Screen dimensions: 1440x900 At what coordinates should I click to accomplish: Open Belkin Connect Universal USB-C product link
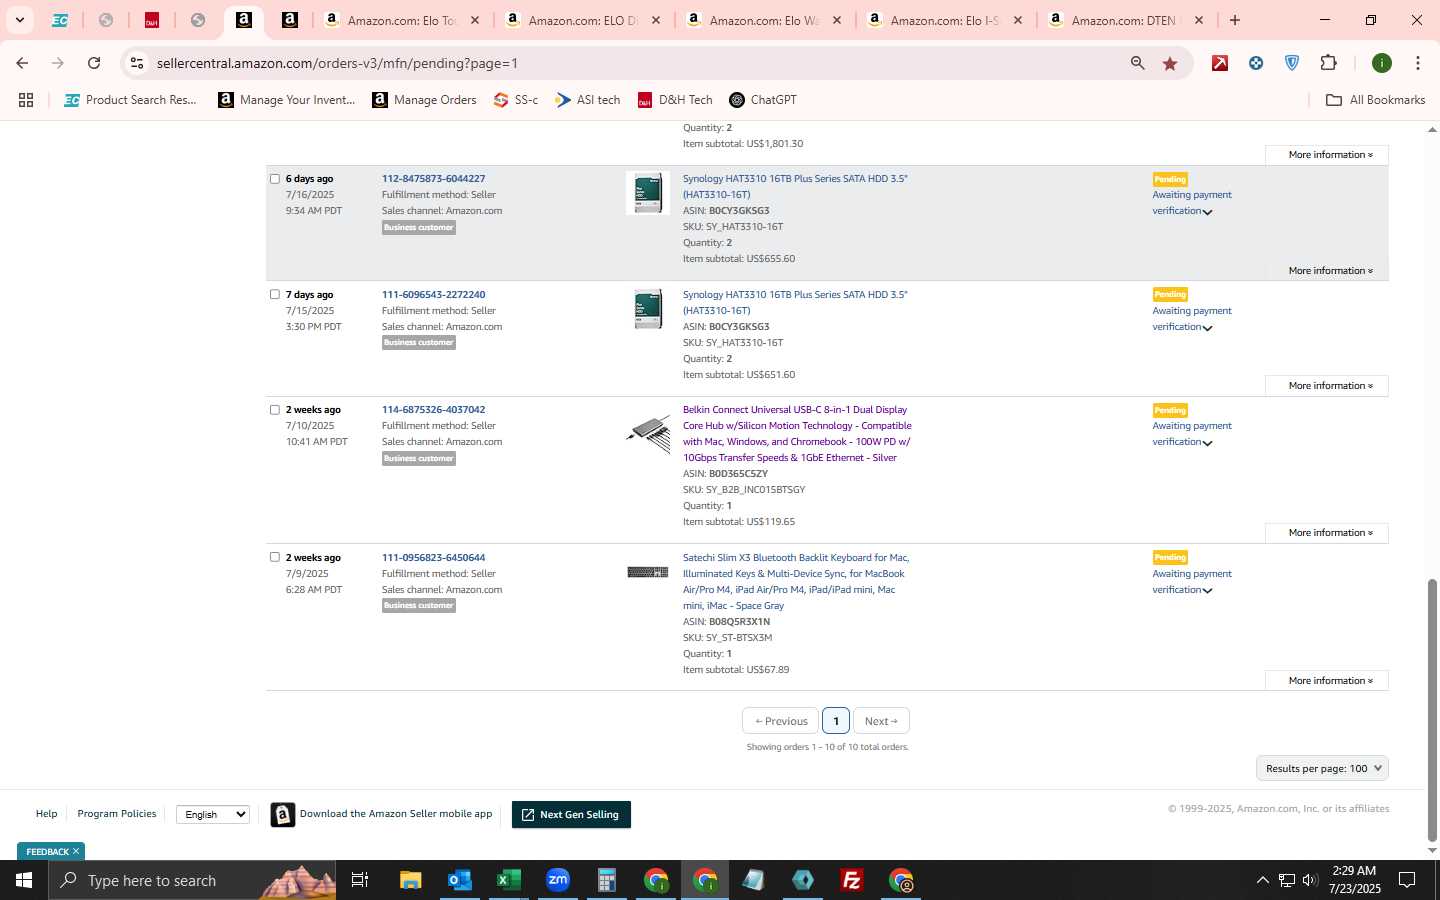click(797, 434)
